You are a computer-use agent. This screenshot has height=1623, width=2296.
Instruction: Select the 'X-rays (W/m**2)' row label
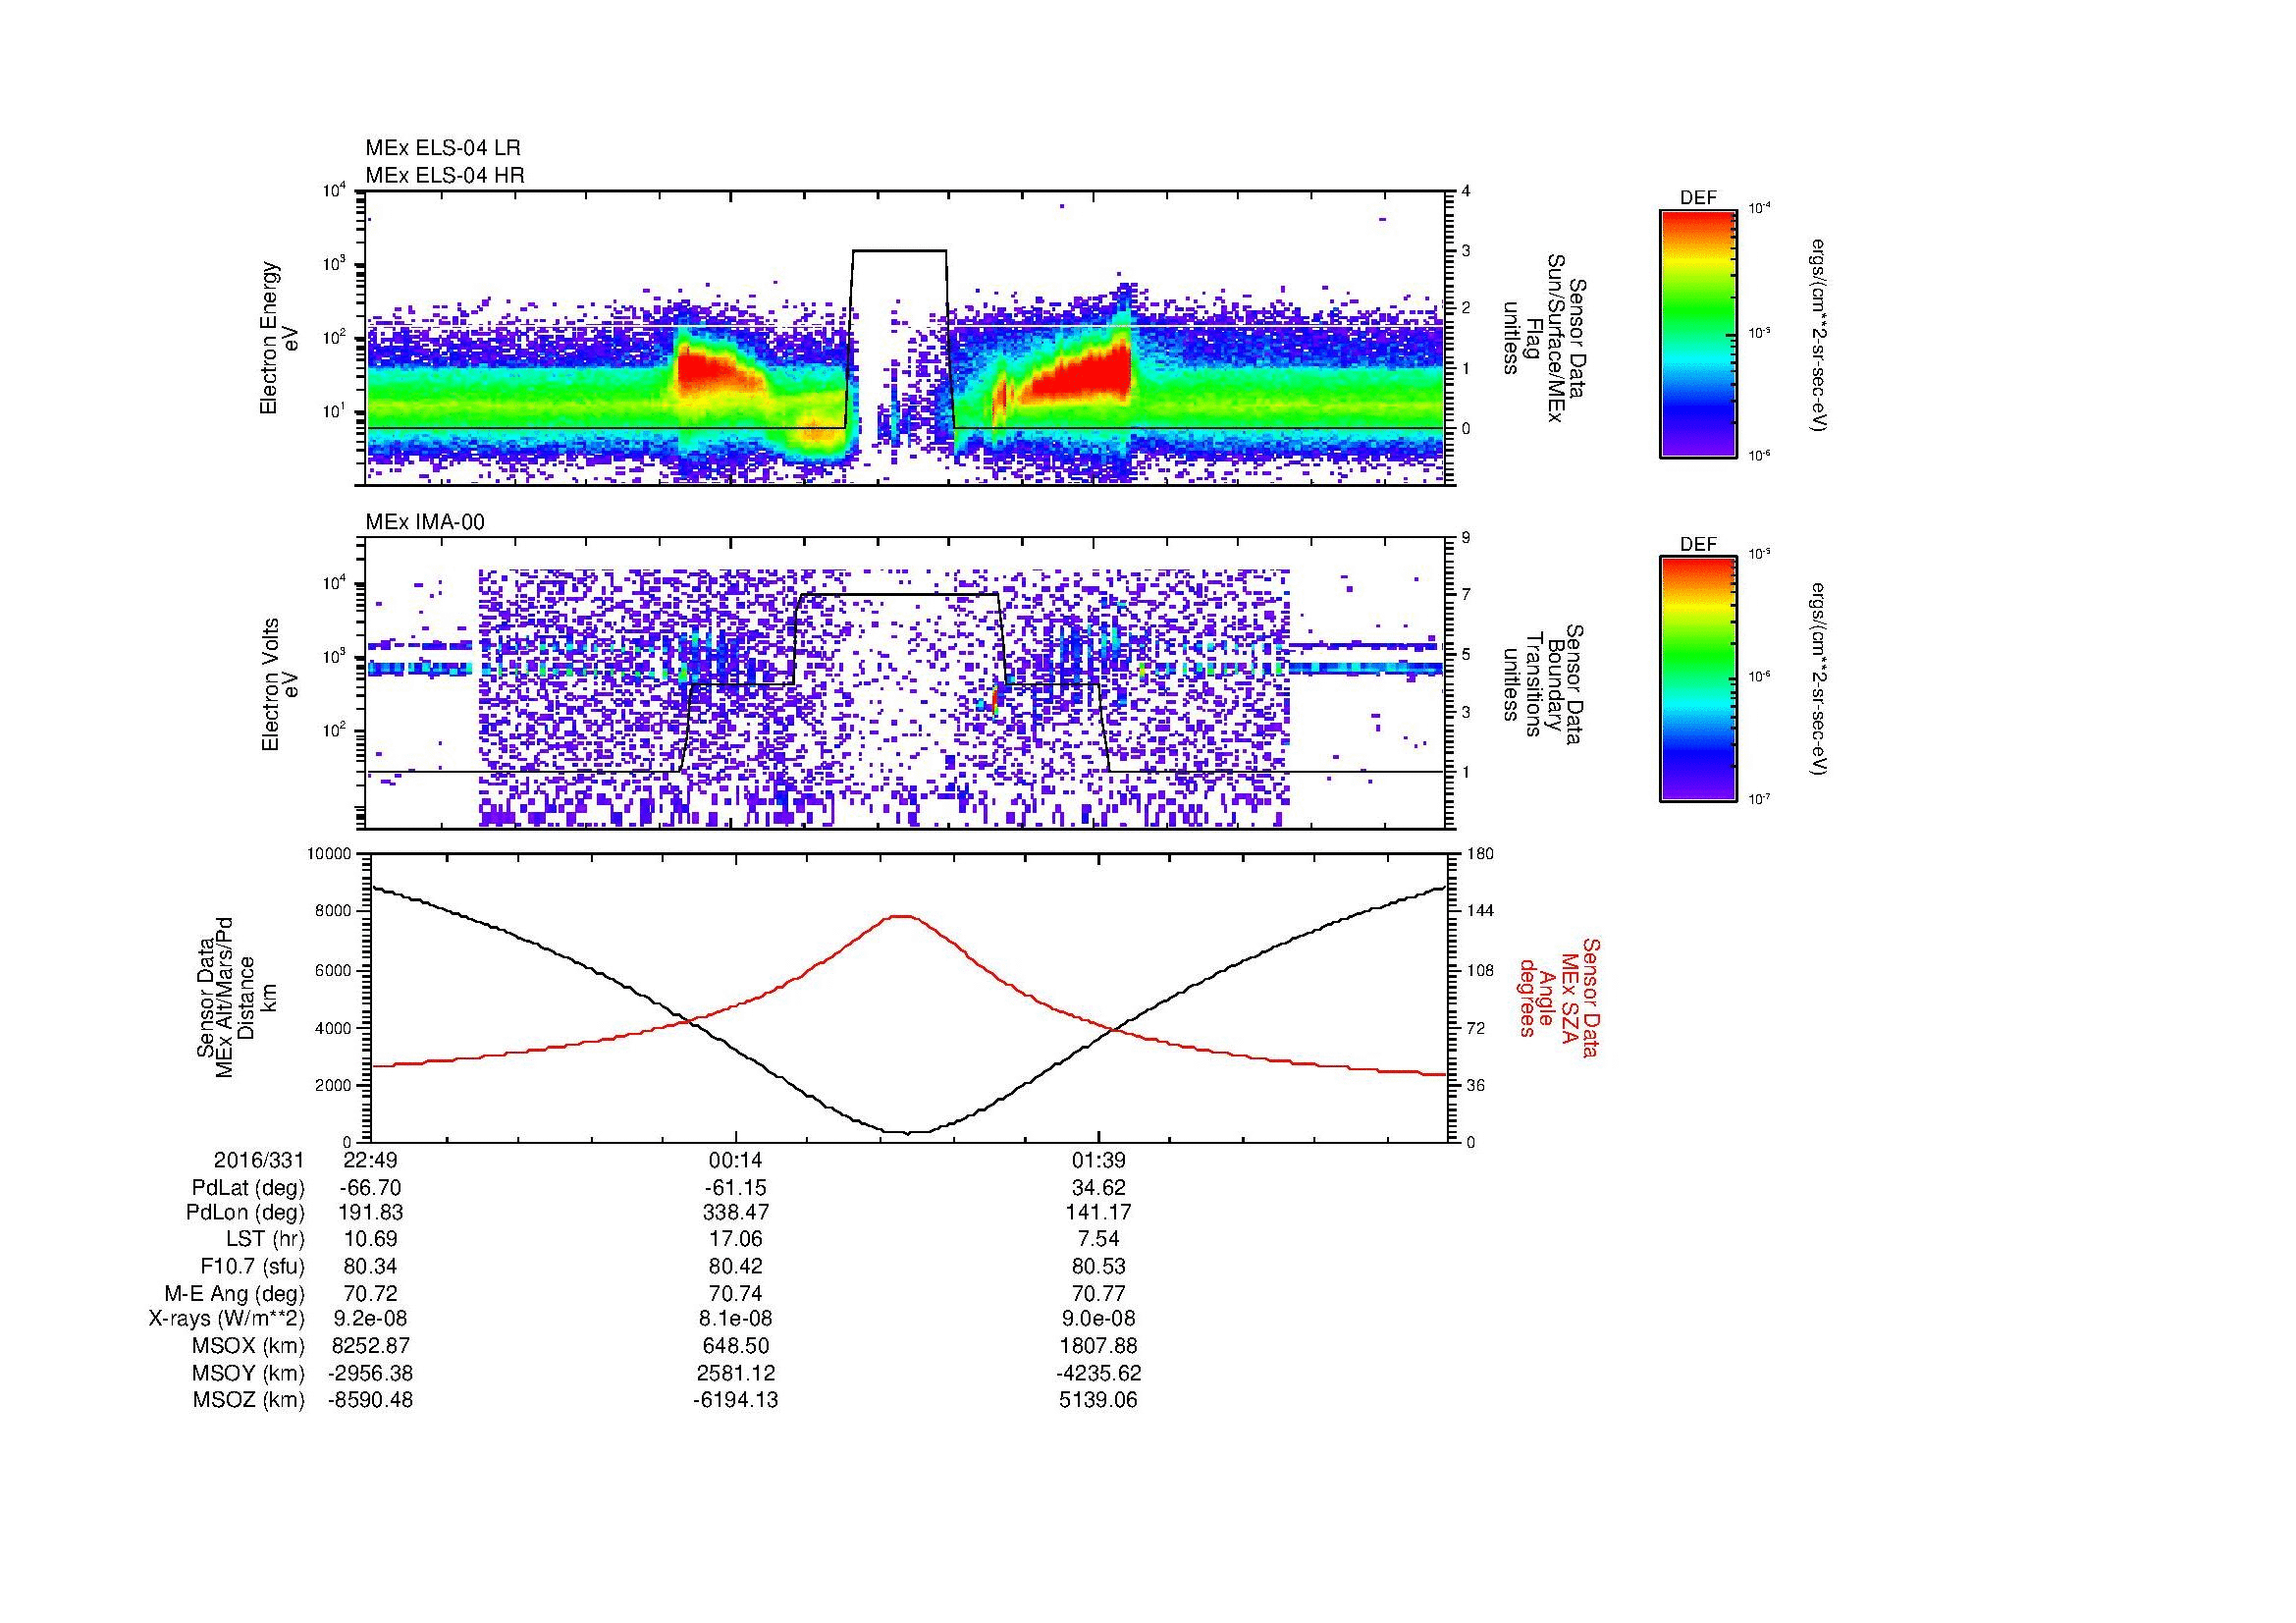pos(226,1320)
